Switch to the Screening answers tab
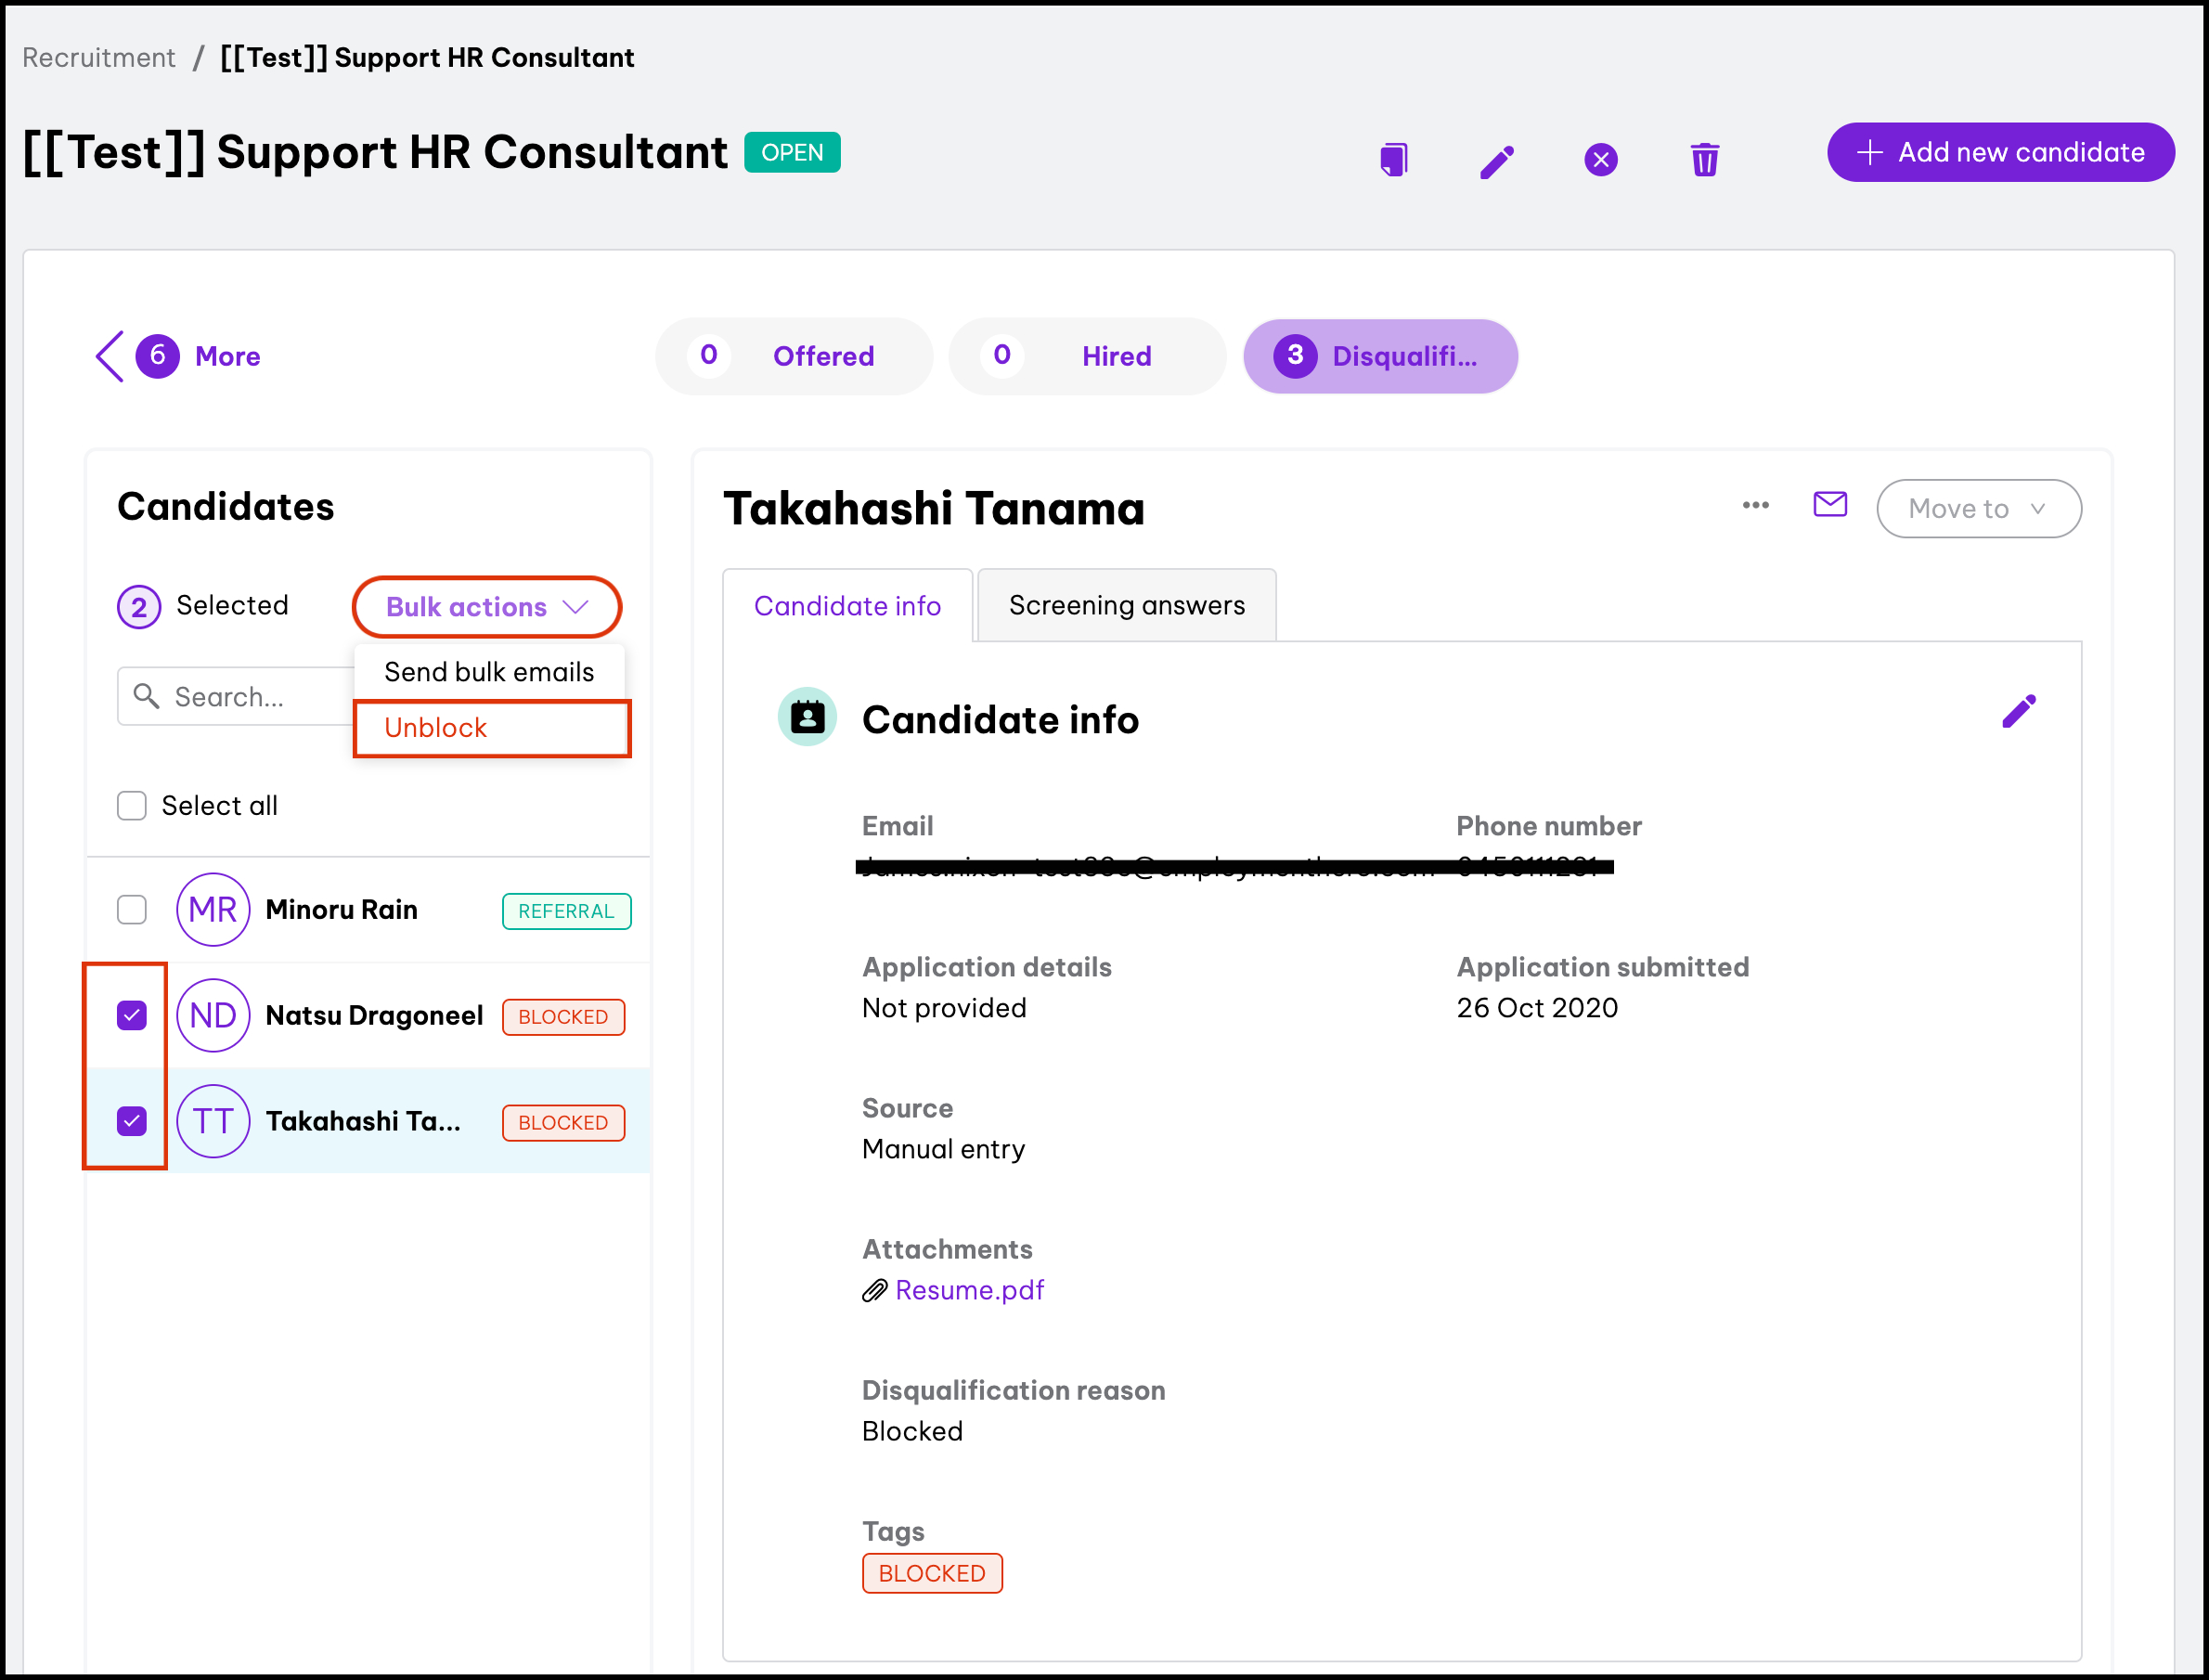The image size is (2209, 1680). pyautogui.click(x=1126, y=606)
